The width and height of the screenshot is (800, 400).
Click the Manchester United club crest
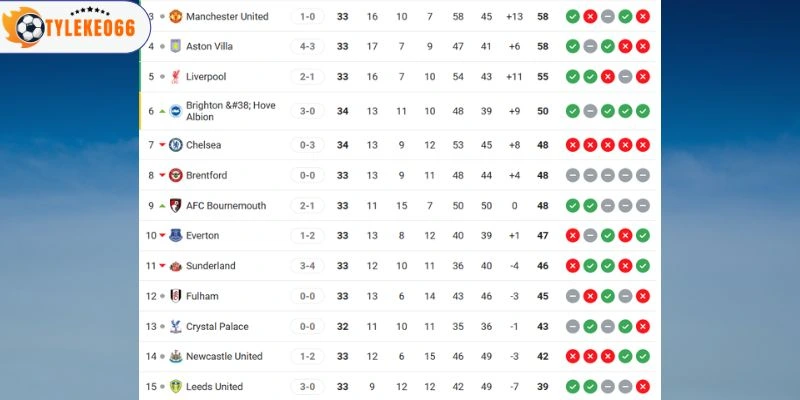(x=176, y=17)
